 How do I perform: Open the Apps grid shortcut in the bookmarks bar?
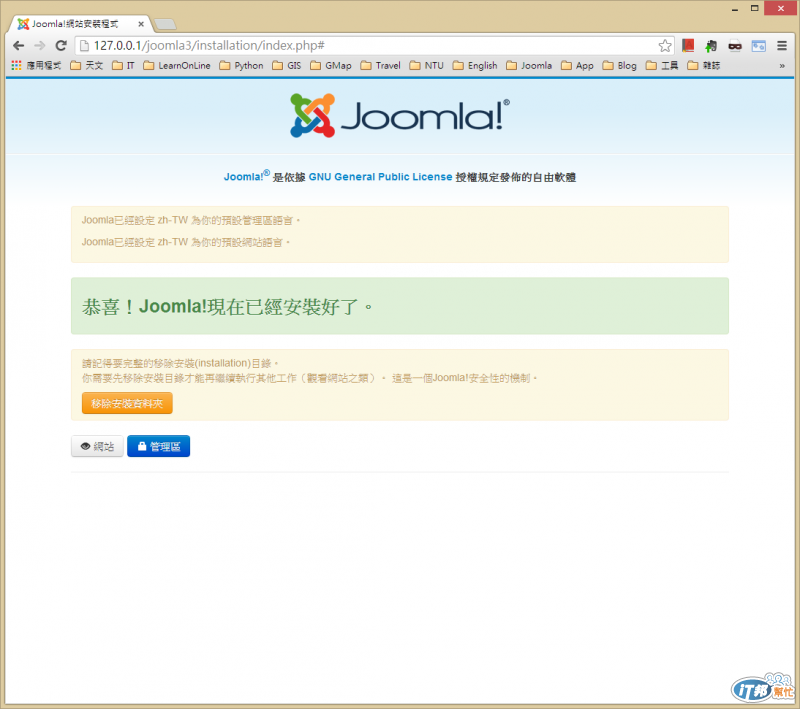pos(36,65)
